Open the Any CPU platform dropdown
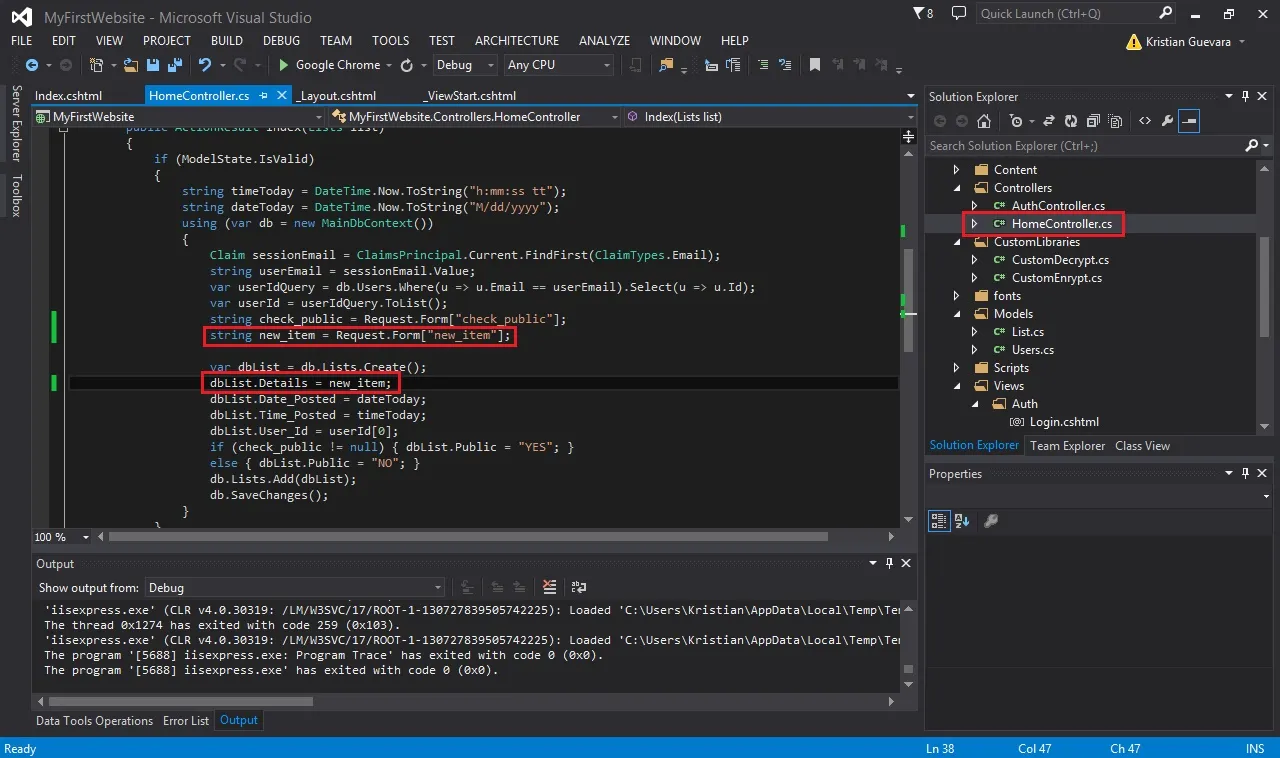This screenshot has height=758, width=1280. click(558, 65)
